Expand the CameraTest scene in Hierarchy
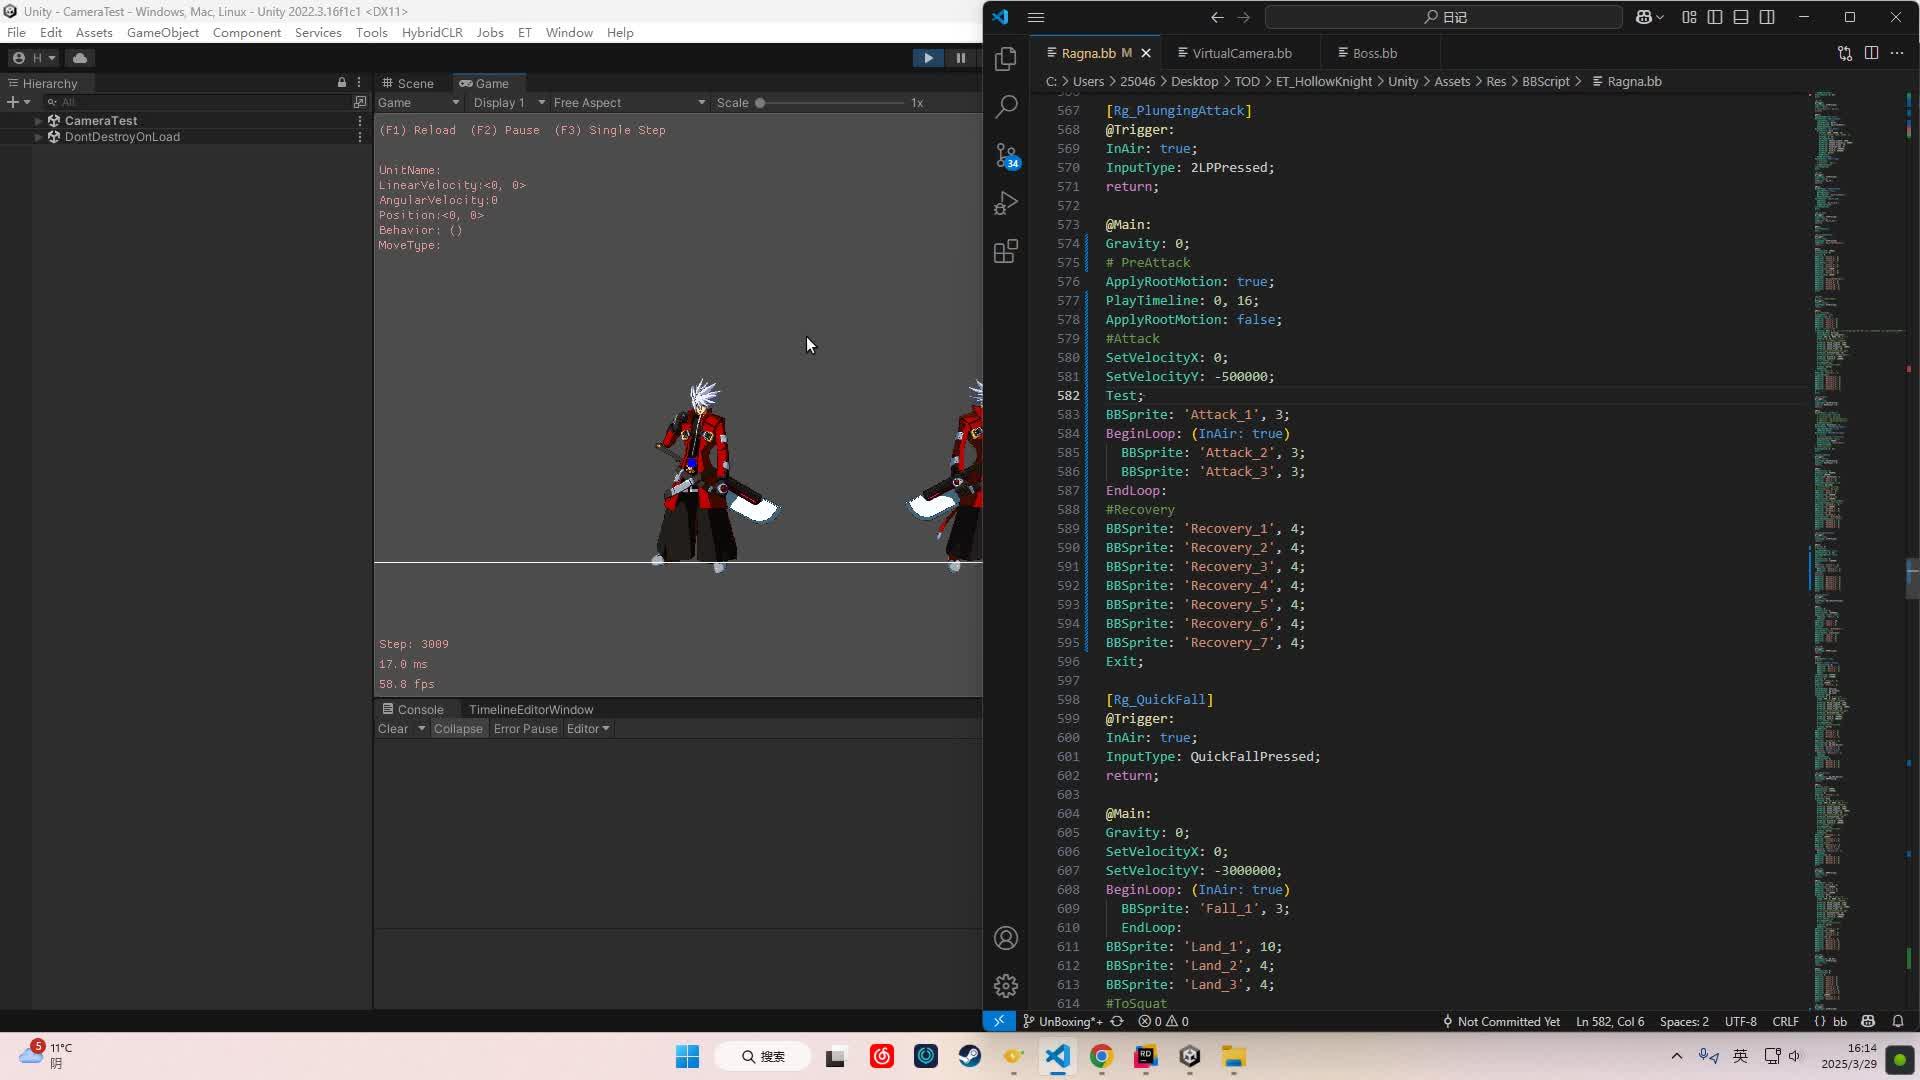The height and width of the screenshot is (1080, 1920). pyautogui.click(x=38, y=121)
